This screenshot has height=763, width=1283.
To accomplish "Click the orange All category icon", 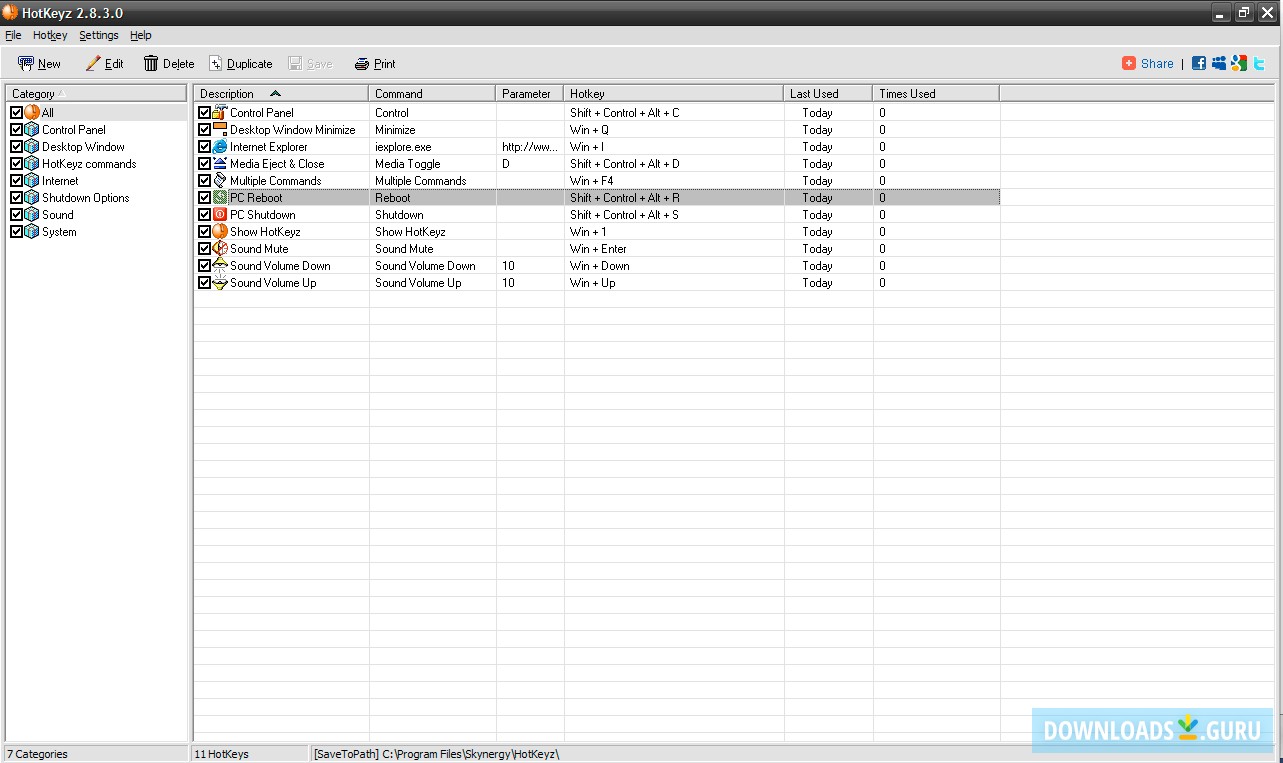I will point(32,113).
